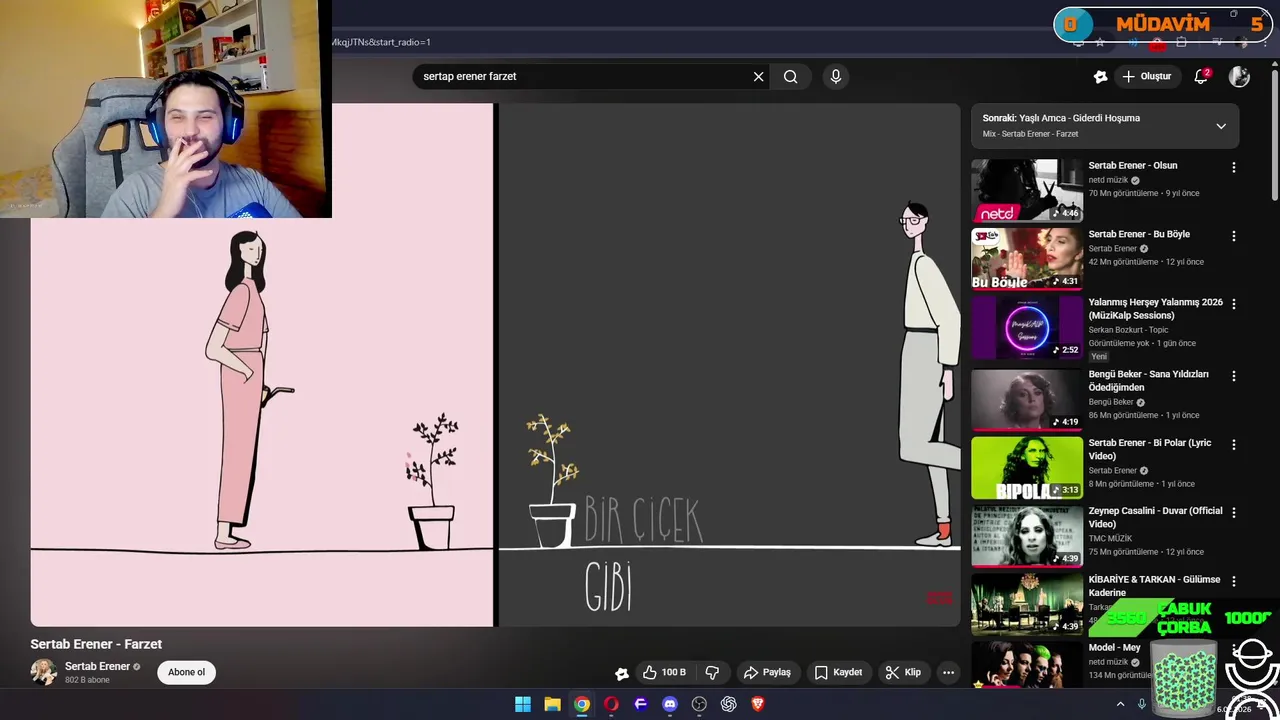1280x720 pixels.
Task: Open options menu for Zeynep Casalini - Duvar
Action: [1233, 512]
